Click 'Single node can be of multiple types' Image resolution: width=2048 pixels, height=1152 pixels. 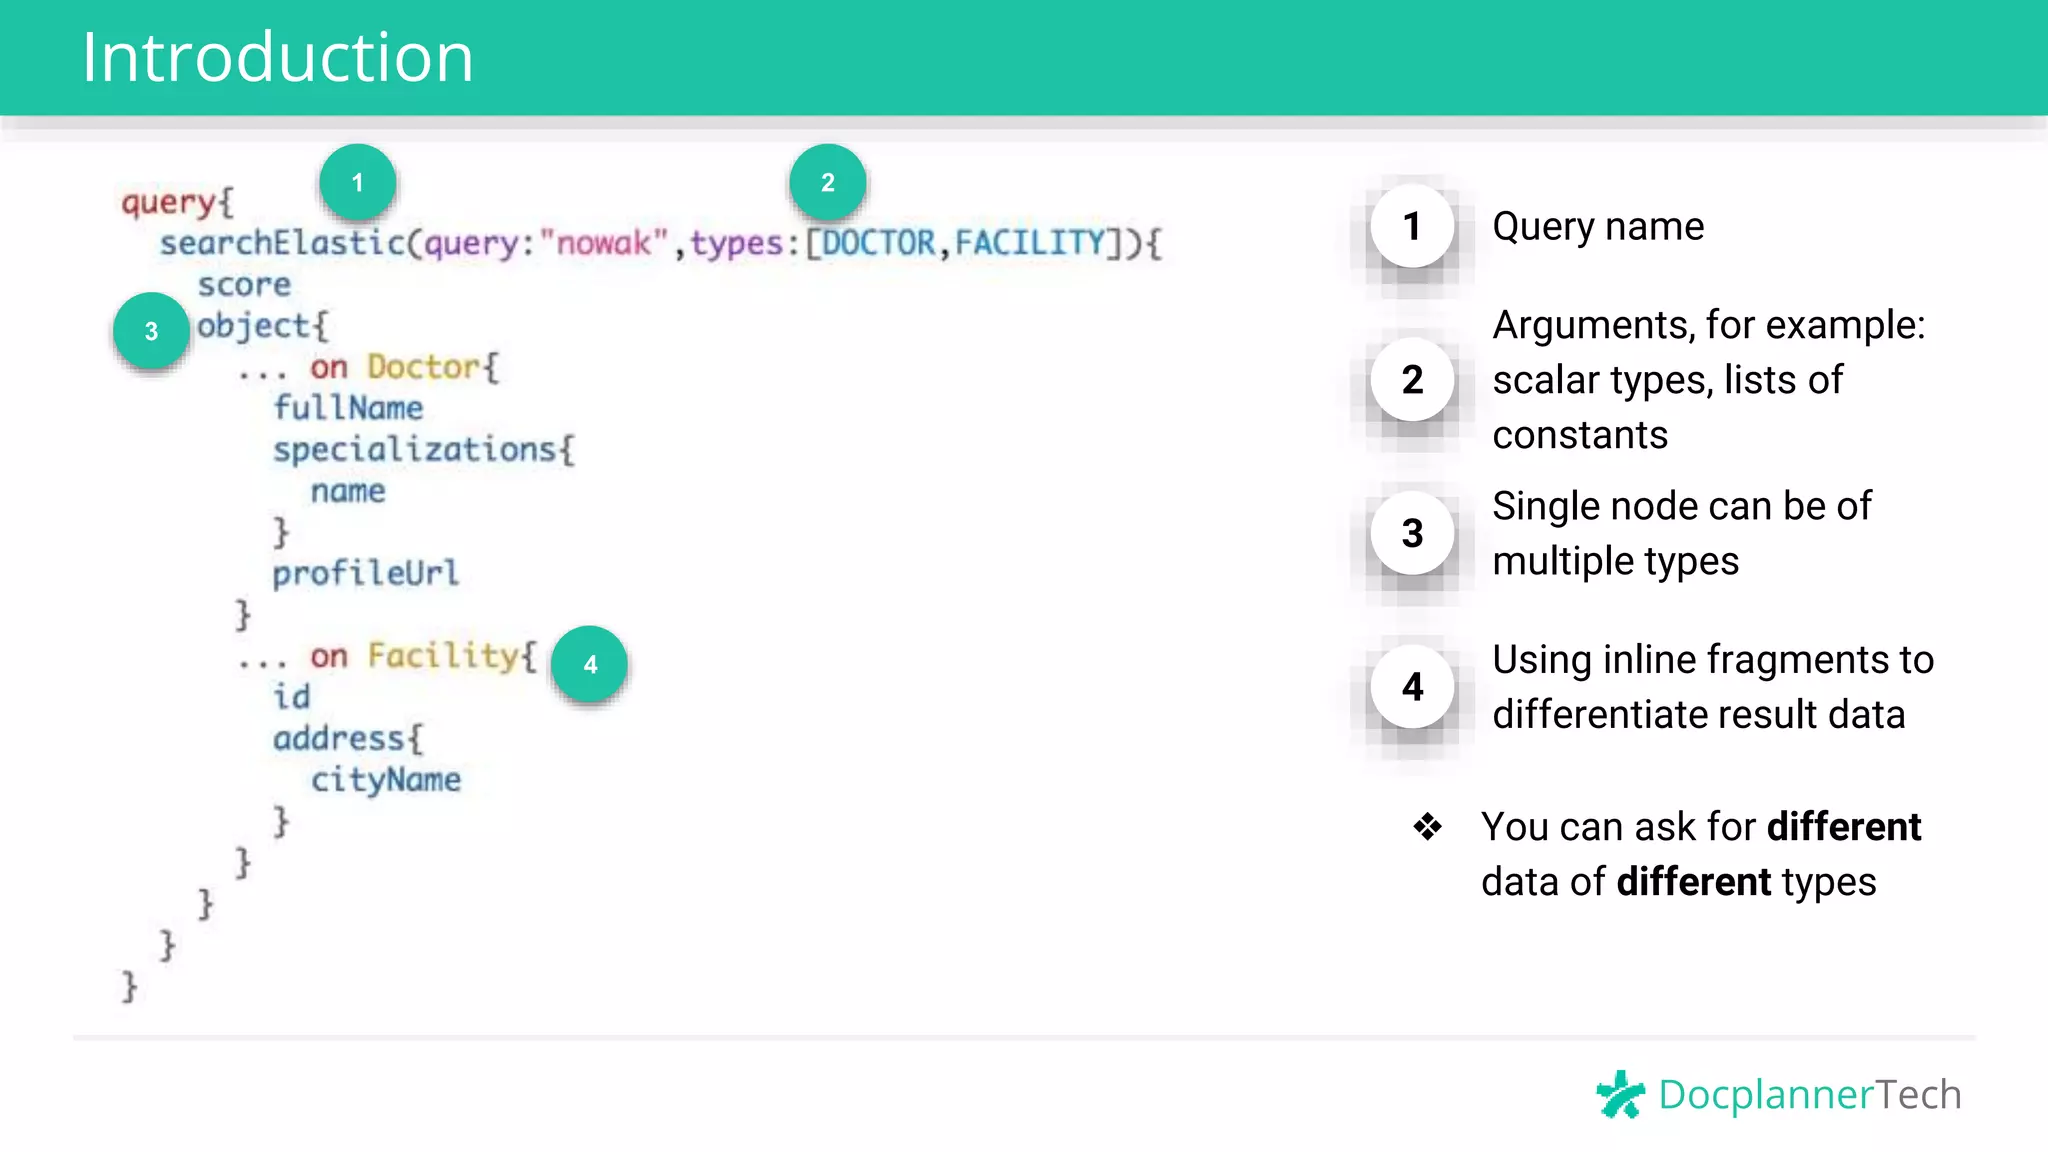coord(1682,533)
